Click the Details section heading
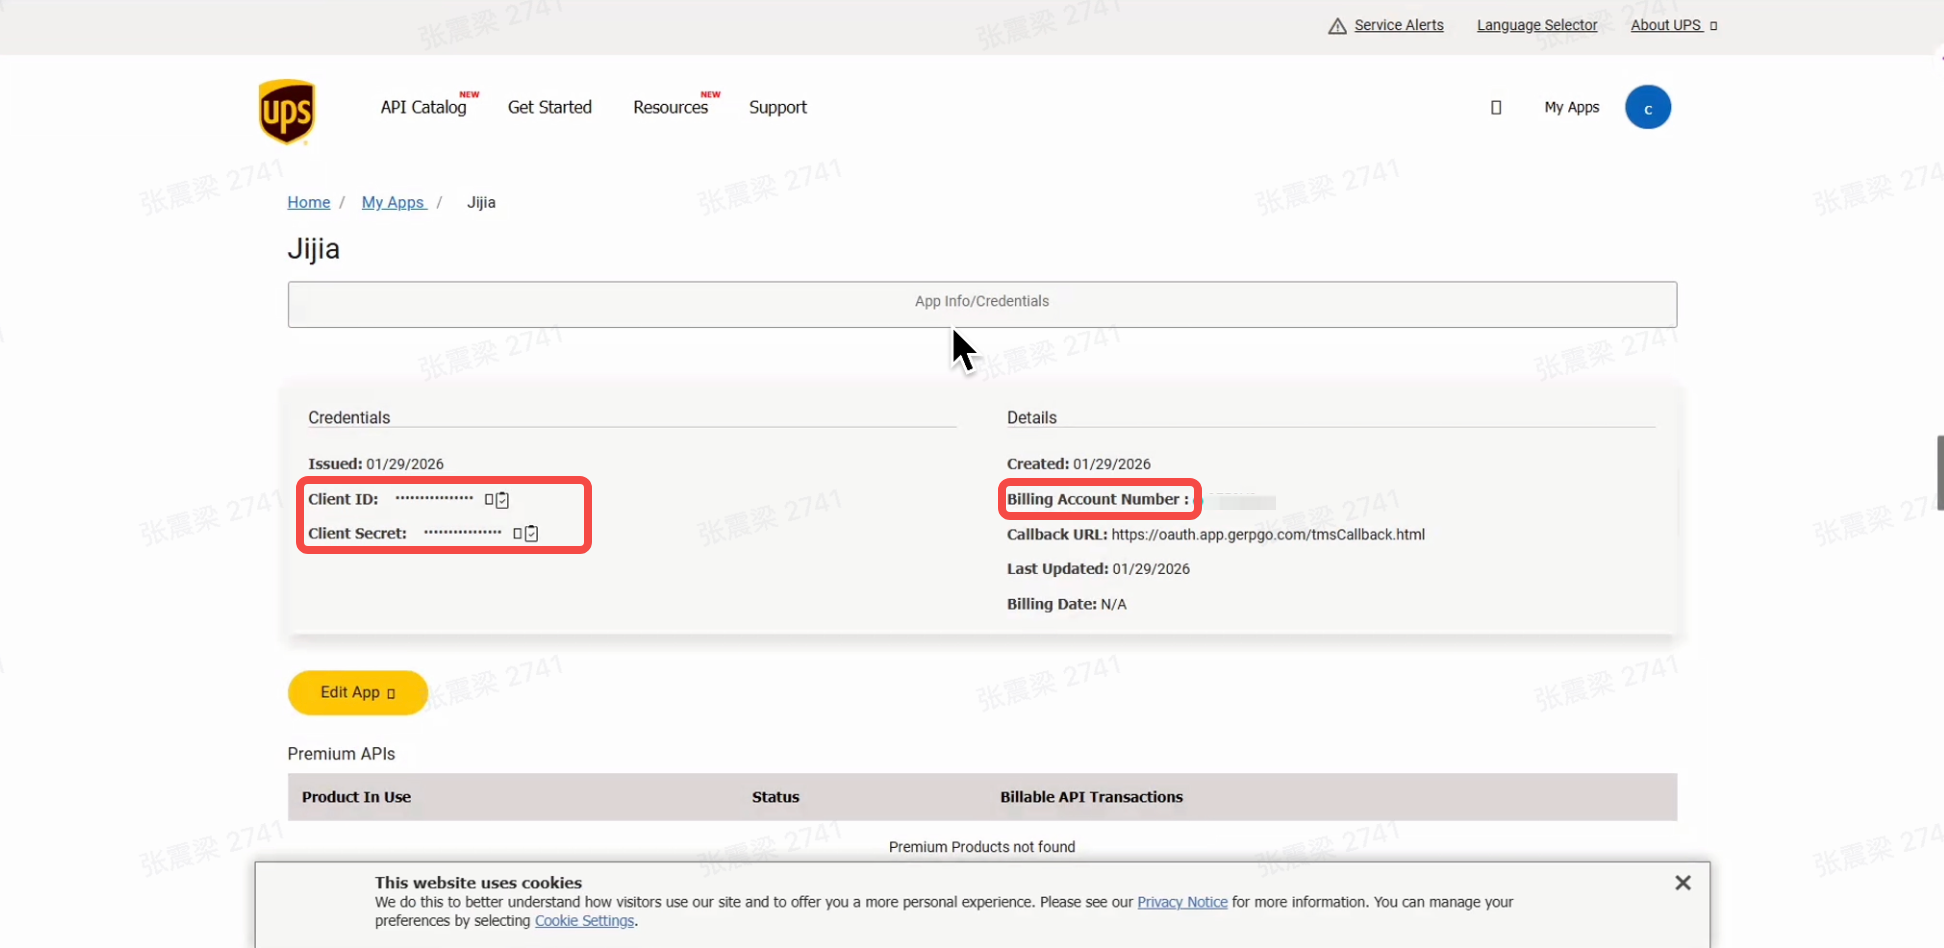The width and height of the screenshot is (1944, 948). [x=1032, y=418]
